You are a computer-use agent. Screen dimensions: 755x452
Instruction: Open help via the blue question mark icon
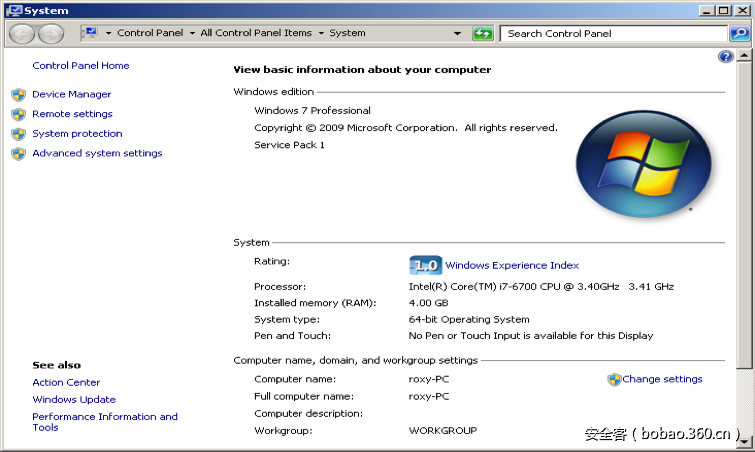tap(726, 57)
